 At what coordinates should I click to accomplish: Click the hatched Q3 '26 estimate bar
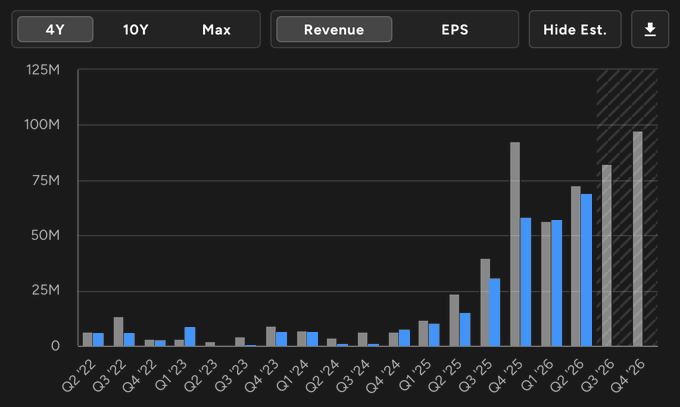pos(607,255)
